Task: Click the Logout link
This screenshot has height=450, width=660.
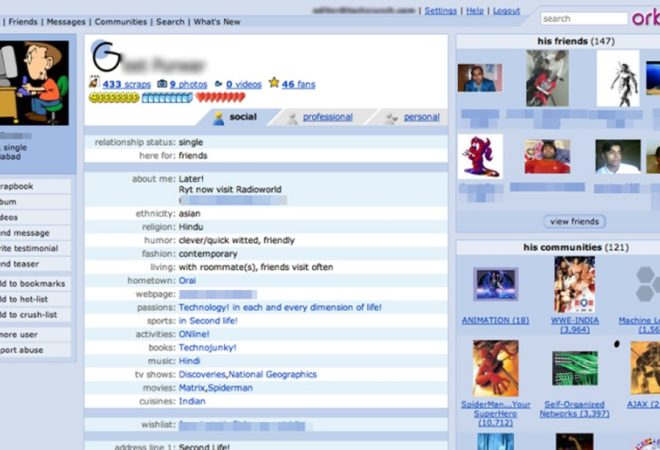Action: point(506,11)
